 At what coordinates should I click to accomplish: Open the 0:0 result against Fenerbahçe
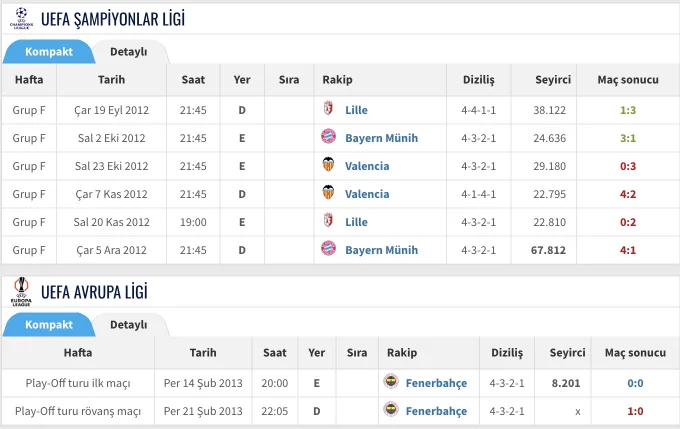pos(635,383)
